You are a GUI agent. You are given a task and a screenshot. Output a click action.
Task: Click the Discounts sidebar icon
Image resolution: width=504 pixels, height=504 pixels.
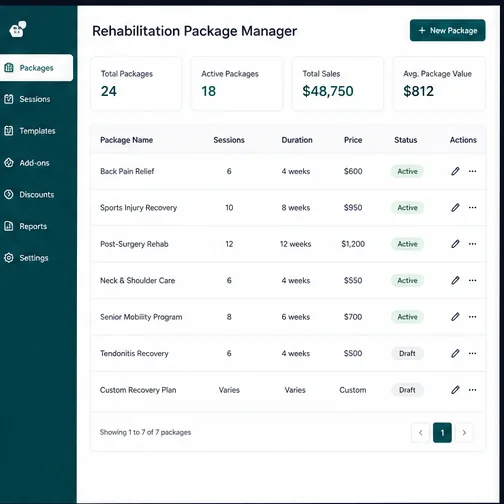click(x=9, y=194)
